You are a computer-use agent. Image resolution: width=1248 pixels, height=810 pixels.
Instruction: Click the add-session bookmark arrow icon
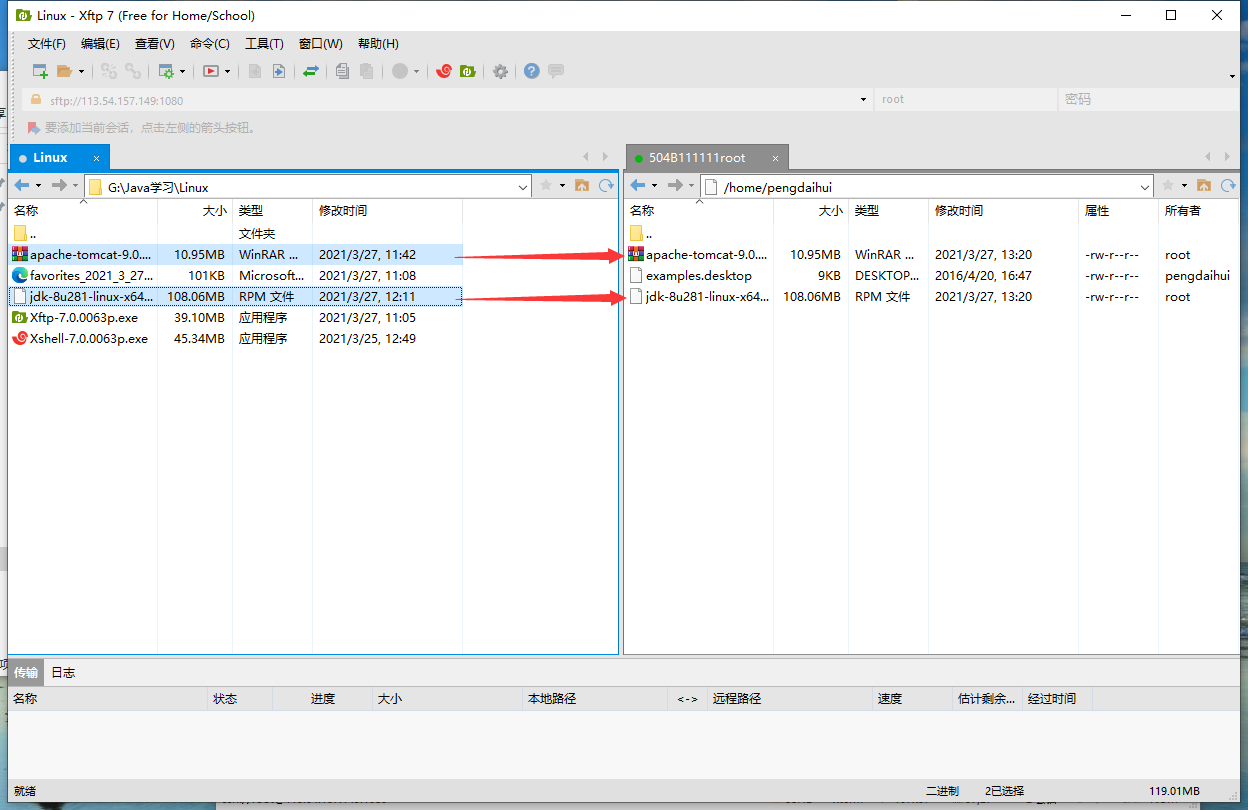point(33,128)
